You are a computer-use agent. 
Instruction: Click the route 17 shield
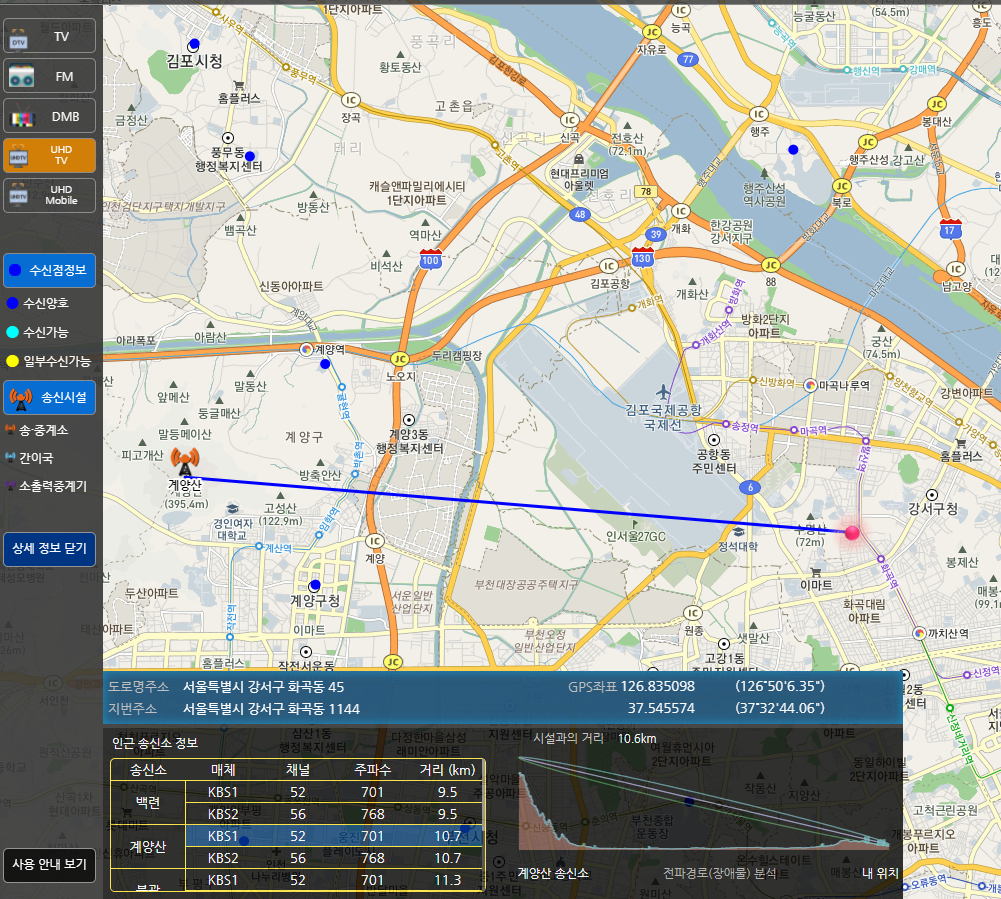click(x=950, y=229)
